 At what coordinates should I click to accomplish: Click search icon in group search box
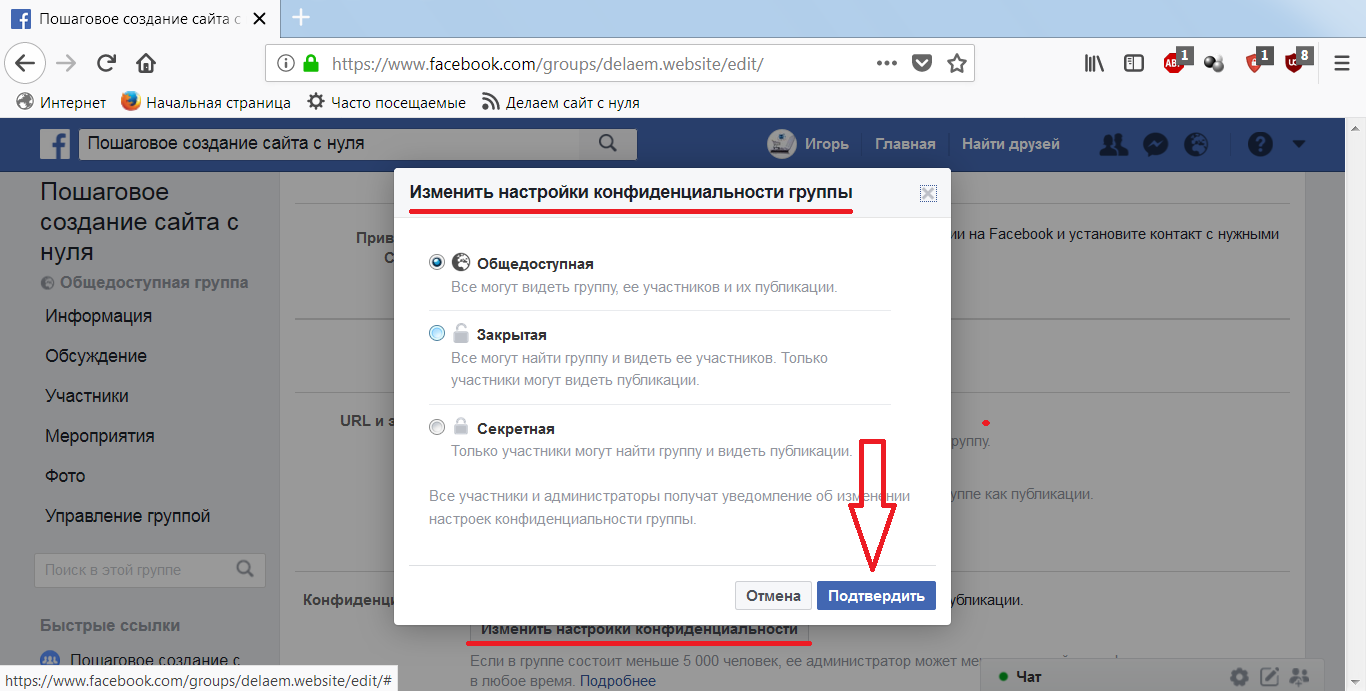245,569
